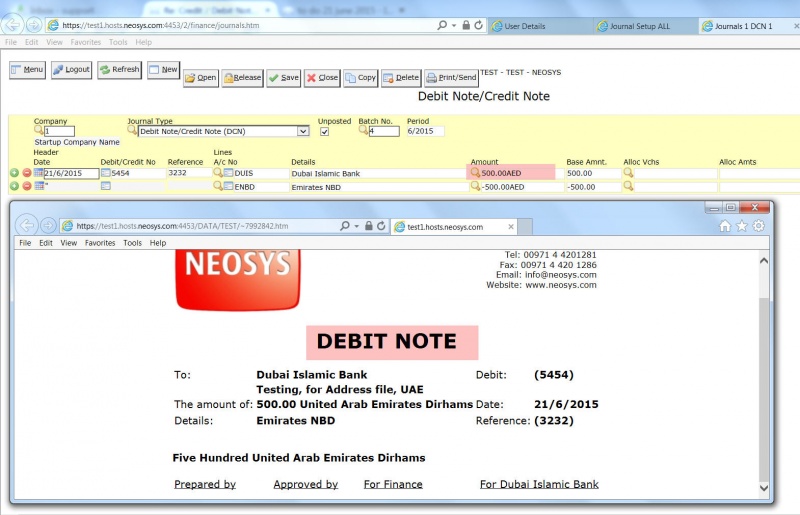The width and height of the screenshot is (800, 515).
Task: Click search dropdown arrow in debit note address bar
Action: (357, 226)
